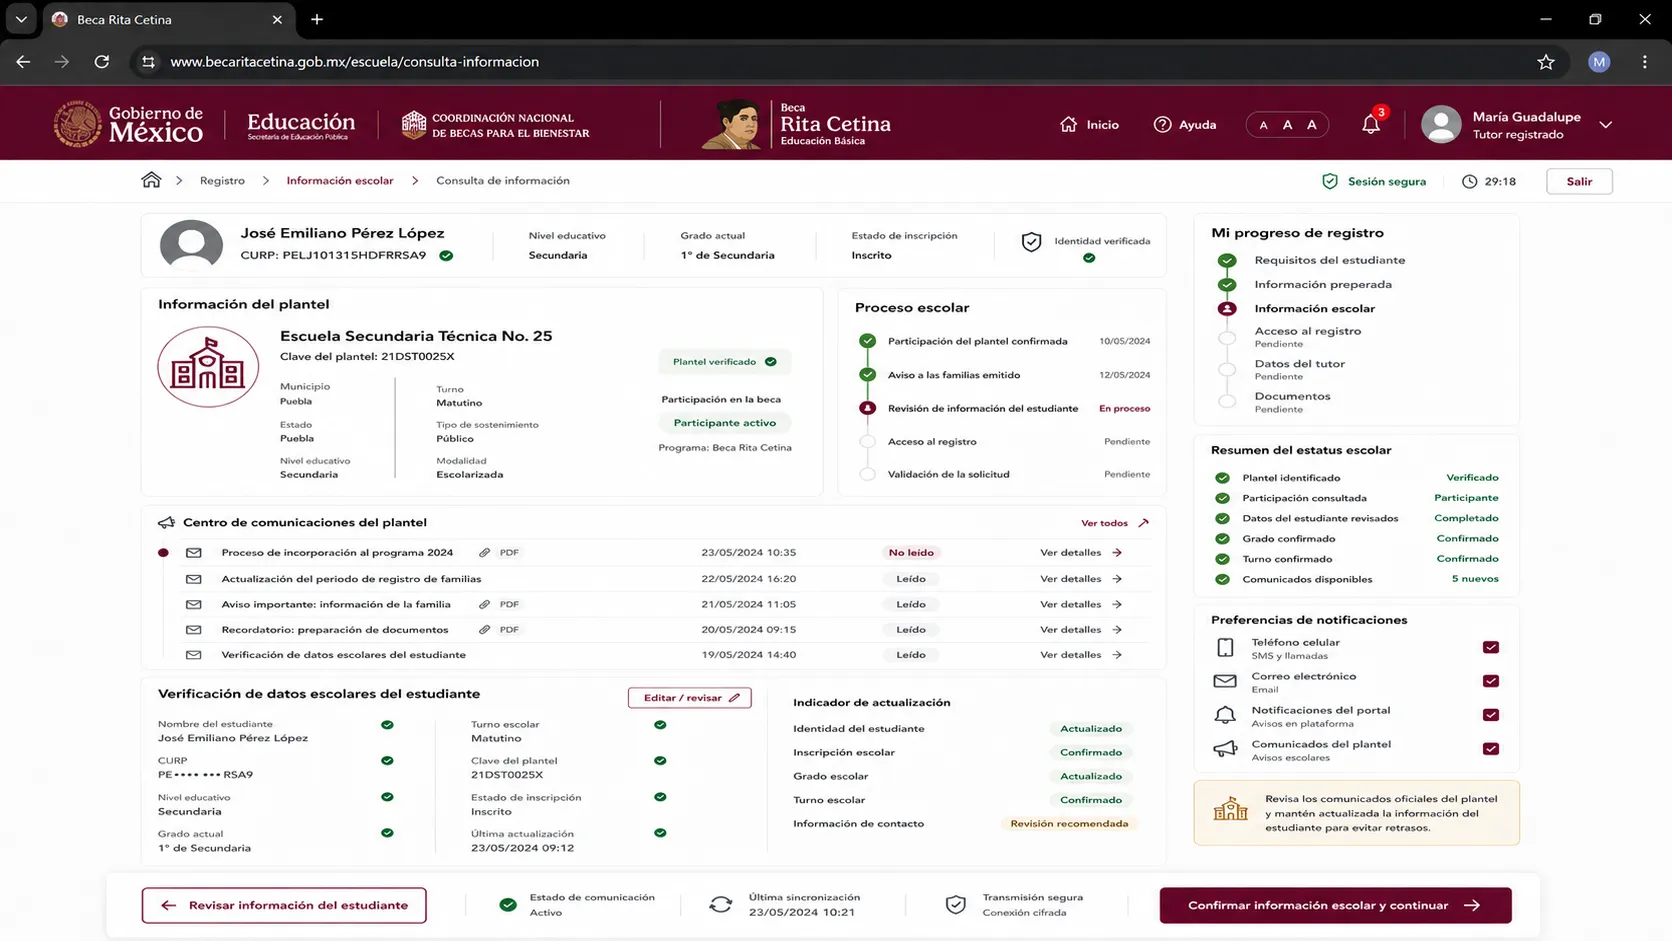Image resolution: width=1672 pixels, height=941 pixels.
Task: Reload the page in the browser
Action: pos(102,62)
